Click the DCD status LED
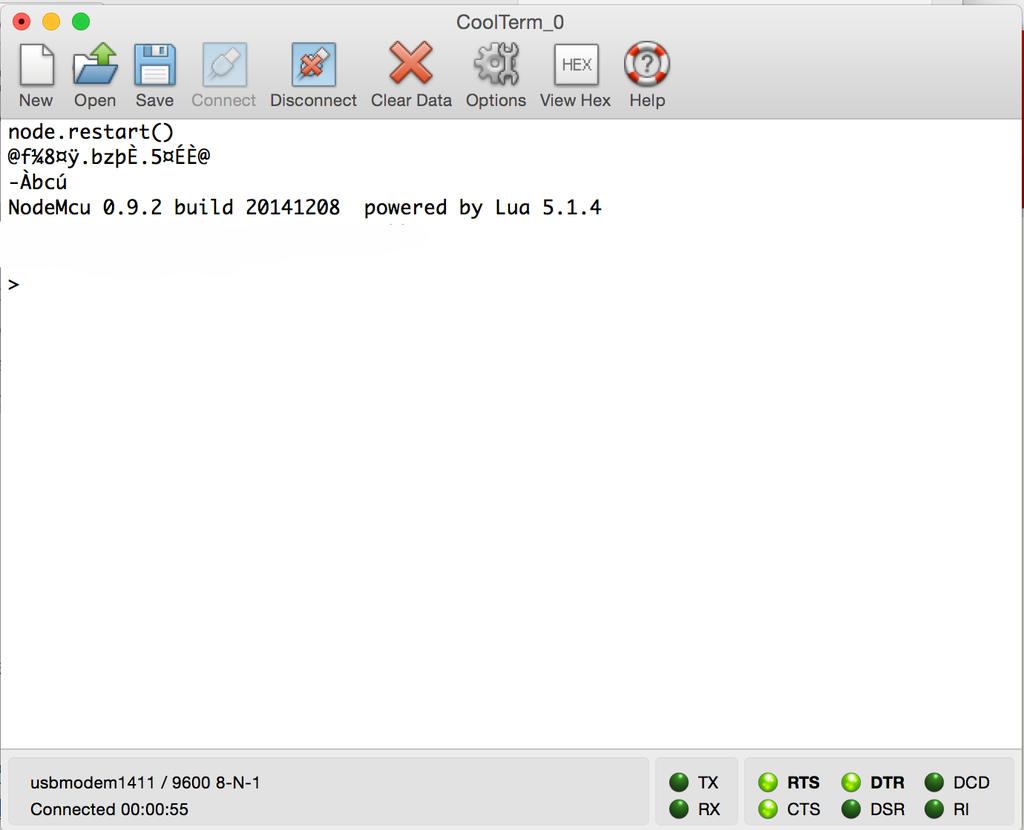The height and width of the screenshot is (830, 1024). [935, 782]
